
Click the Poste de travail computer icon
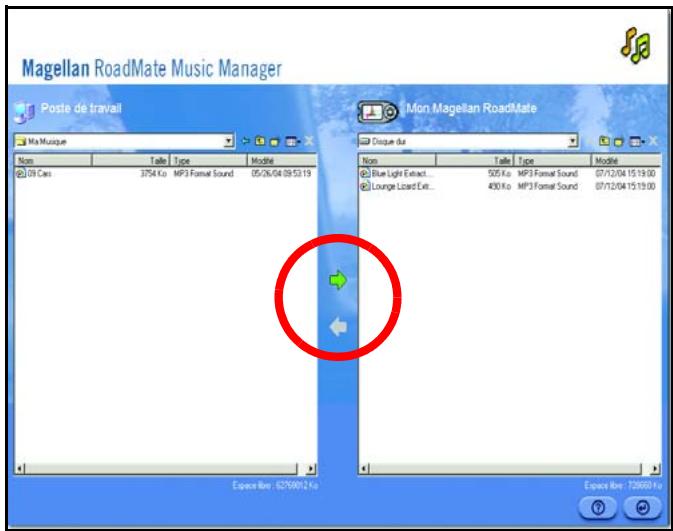[x=24, y=112]
